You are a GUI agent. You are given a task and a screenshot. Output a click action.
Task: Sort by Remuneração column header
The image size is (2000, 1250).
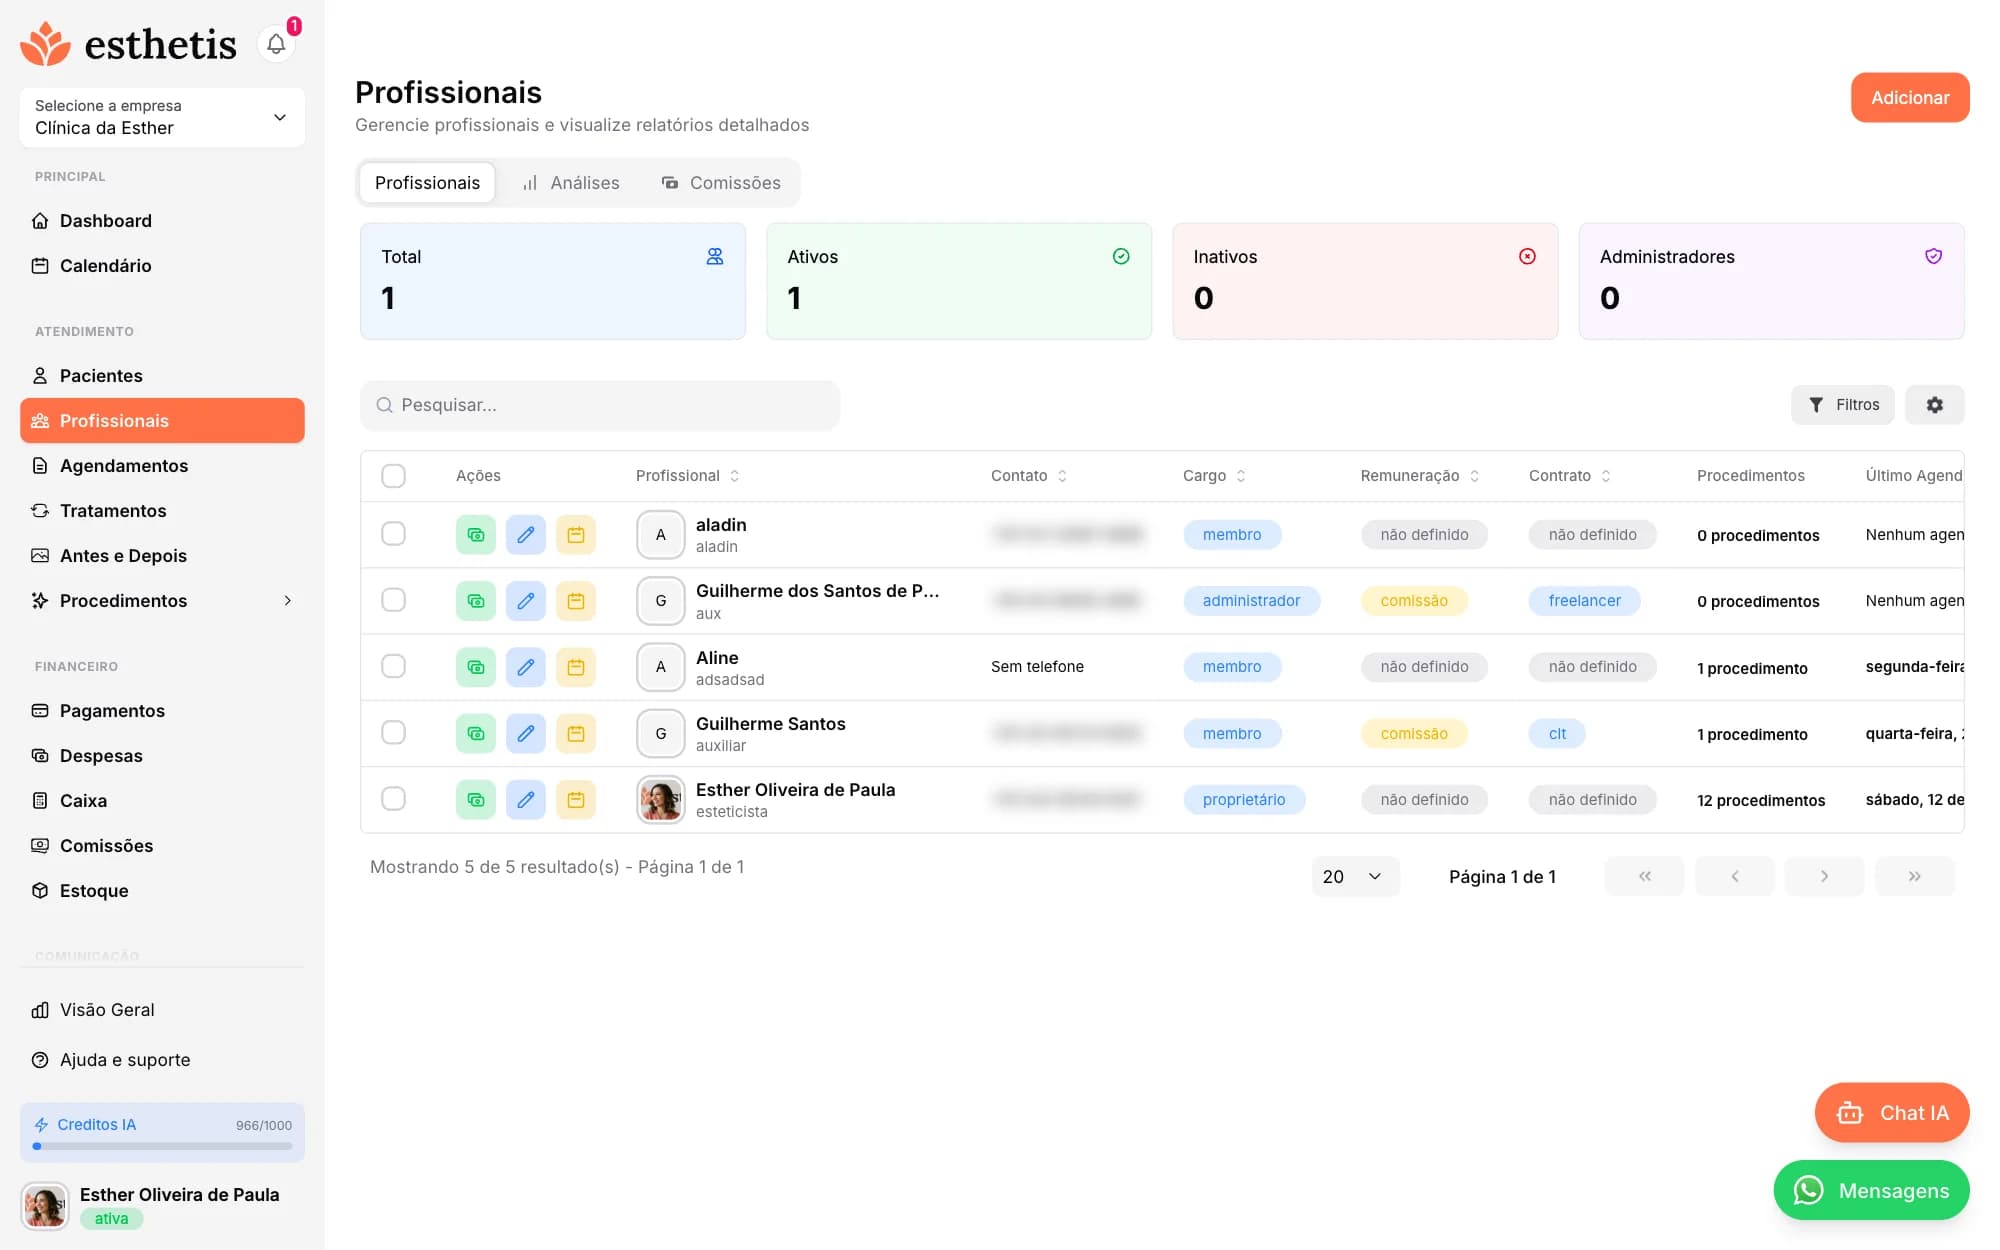point(1420,476)
